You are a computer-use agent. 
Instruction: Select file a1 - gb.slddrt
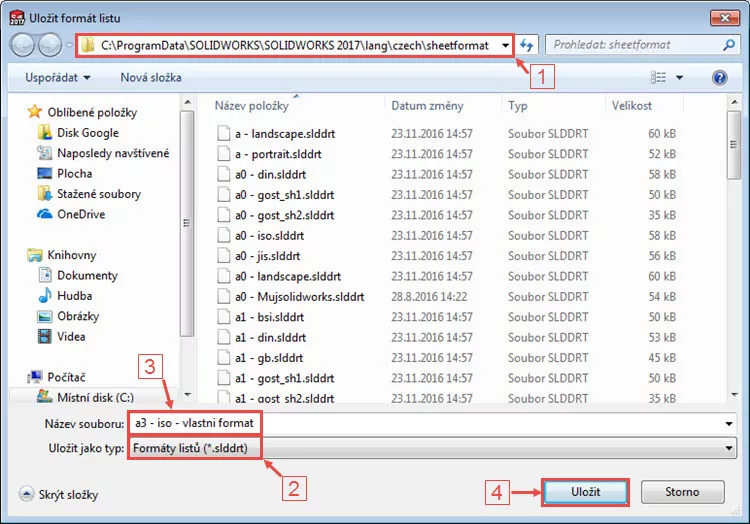(269, 358)
